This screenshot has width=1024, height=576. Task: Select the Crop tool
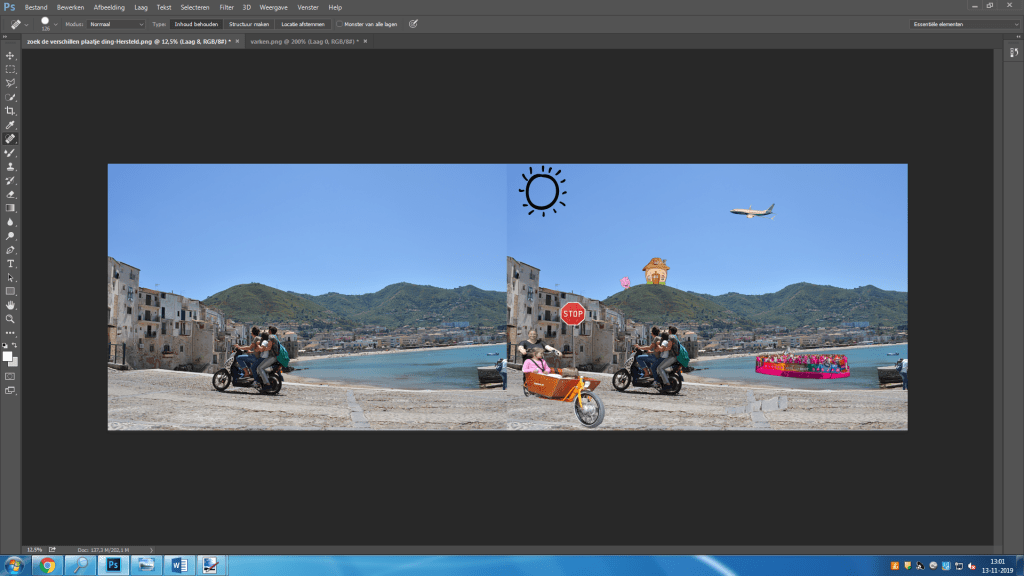[10, 111]
